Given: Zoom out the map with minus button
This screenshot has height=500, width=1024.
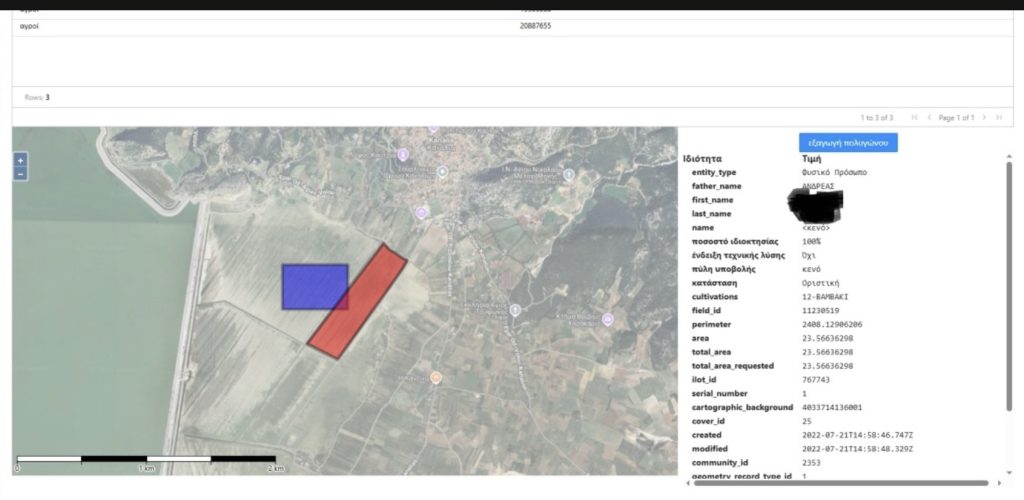Looking at the screenshot, I should click(x=21, y=174).
